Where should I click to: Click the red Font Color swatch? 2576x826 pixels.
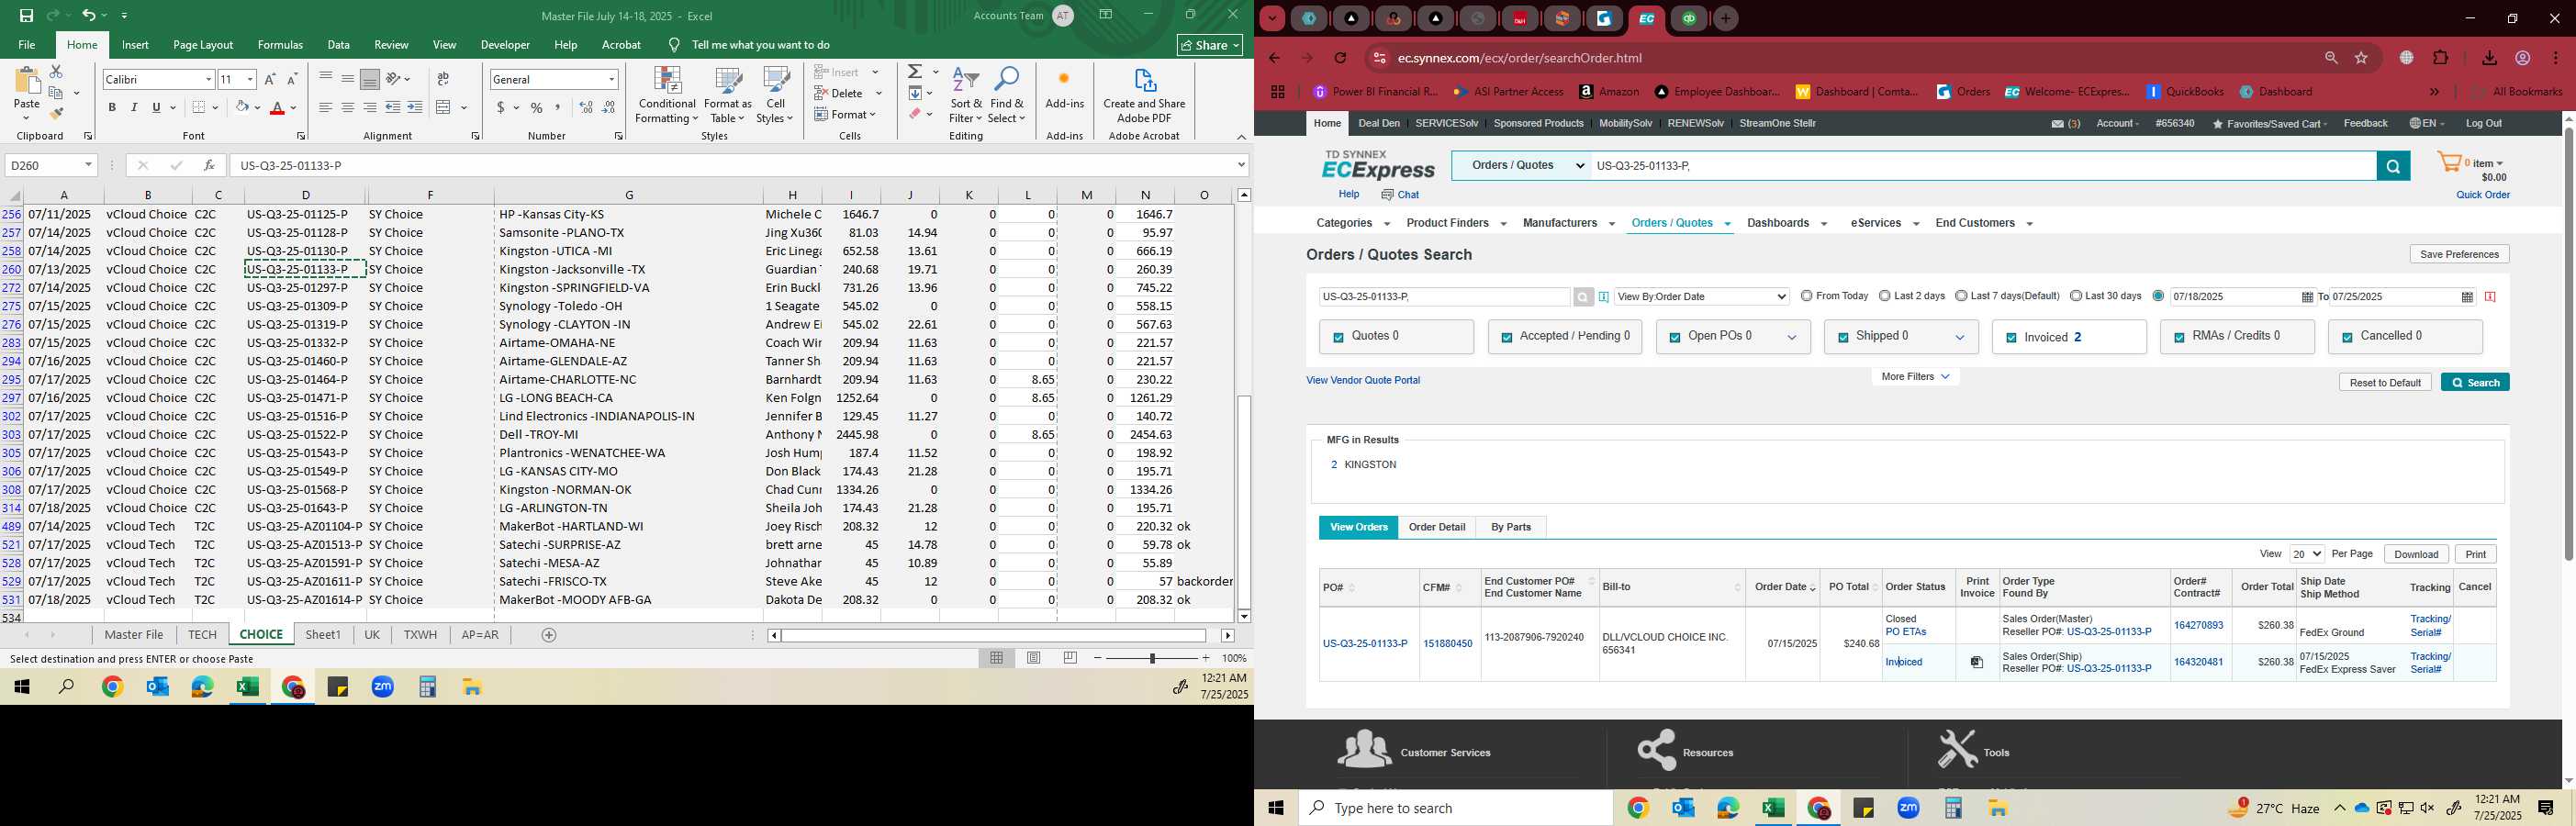point(278,108)
